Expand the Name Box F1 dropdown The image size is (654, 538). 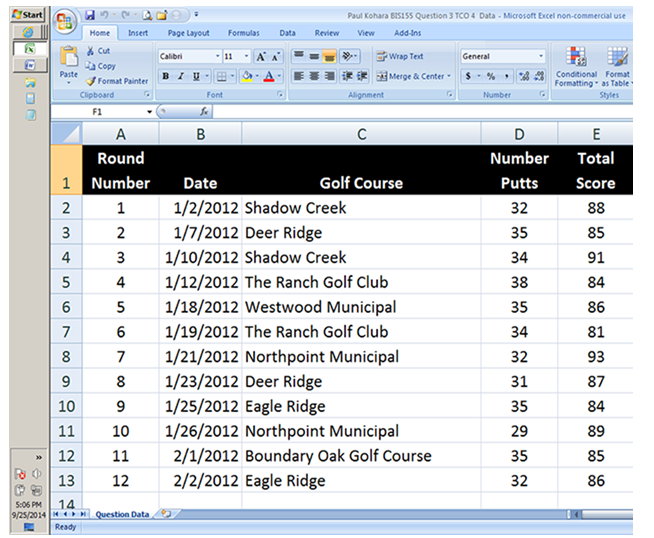(x=149, y=112)
